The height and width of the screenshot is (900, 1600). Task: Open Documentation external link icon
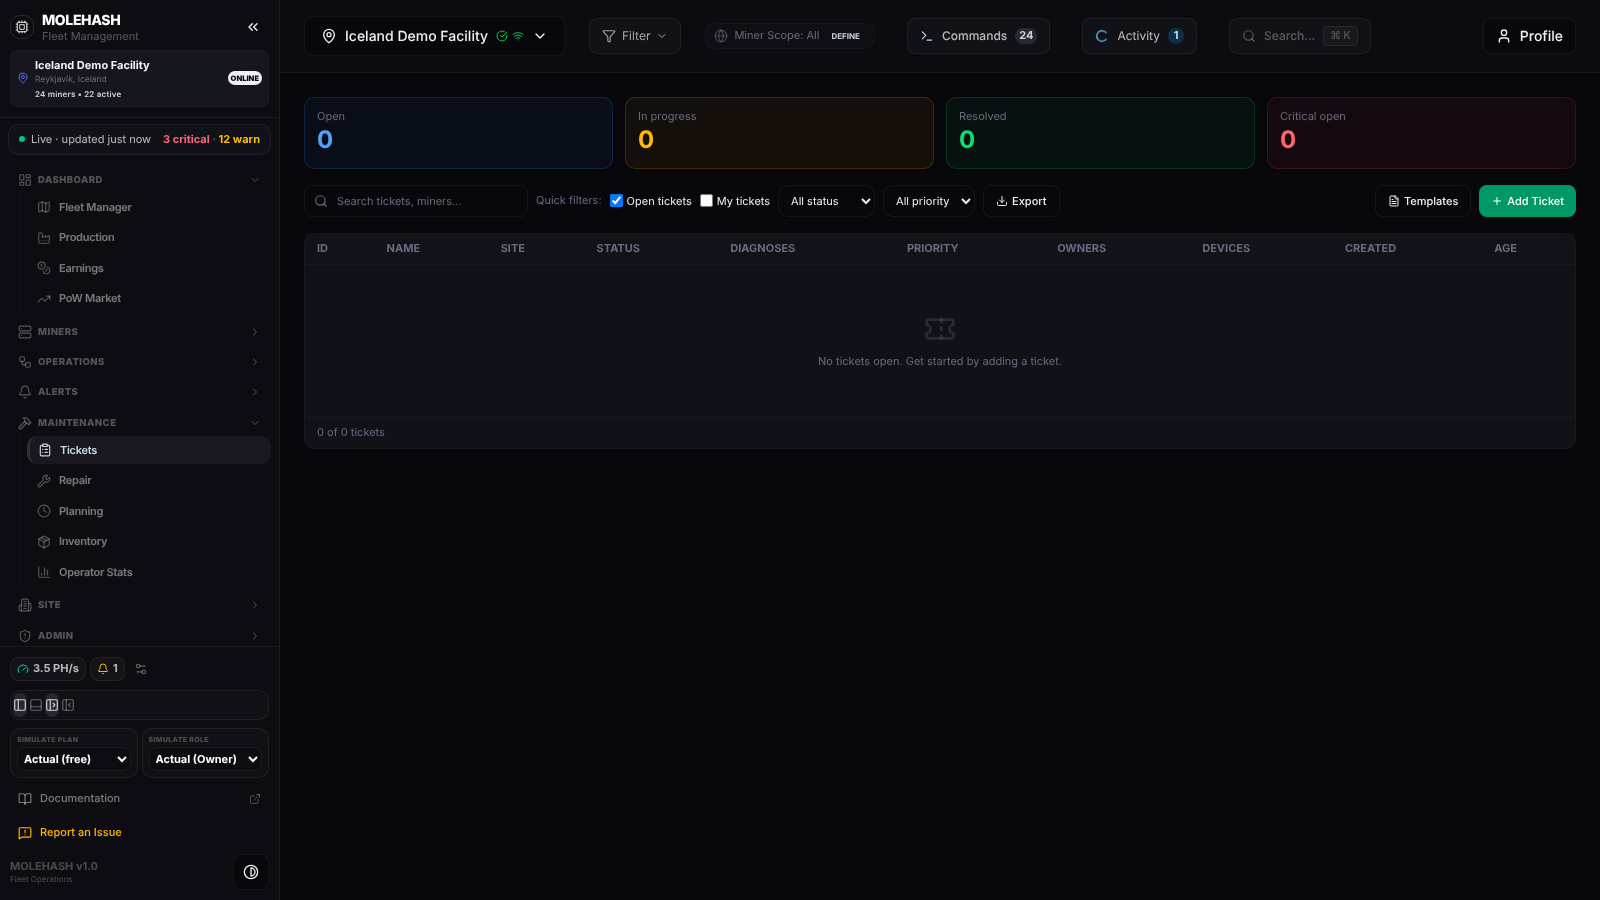click(x=255, y=799)
